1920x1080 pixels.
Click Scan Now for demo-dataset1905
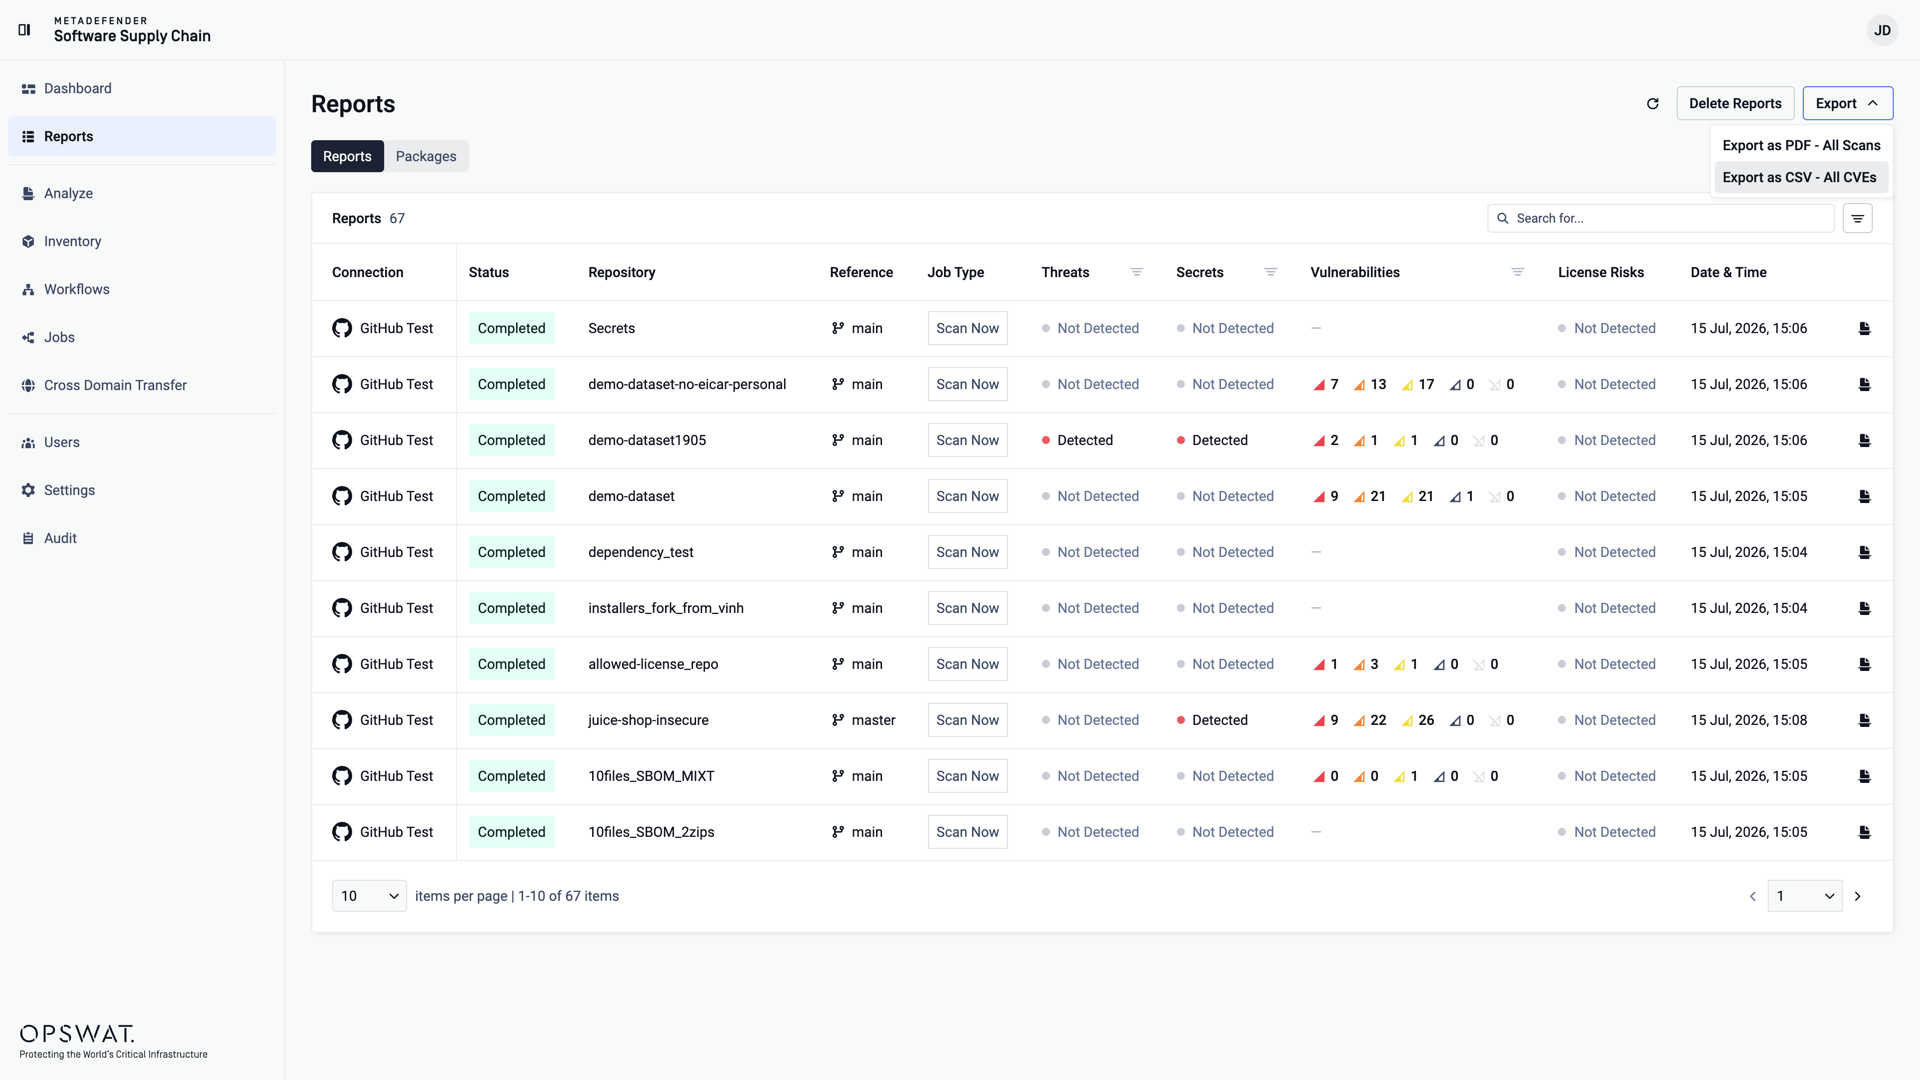(x=967, y=440)
